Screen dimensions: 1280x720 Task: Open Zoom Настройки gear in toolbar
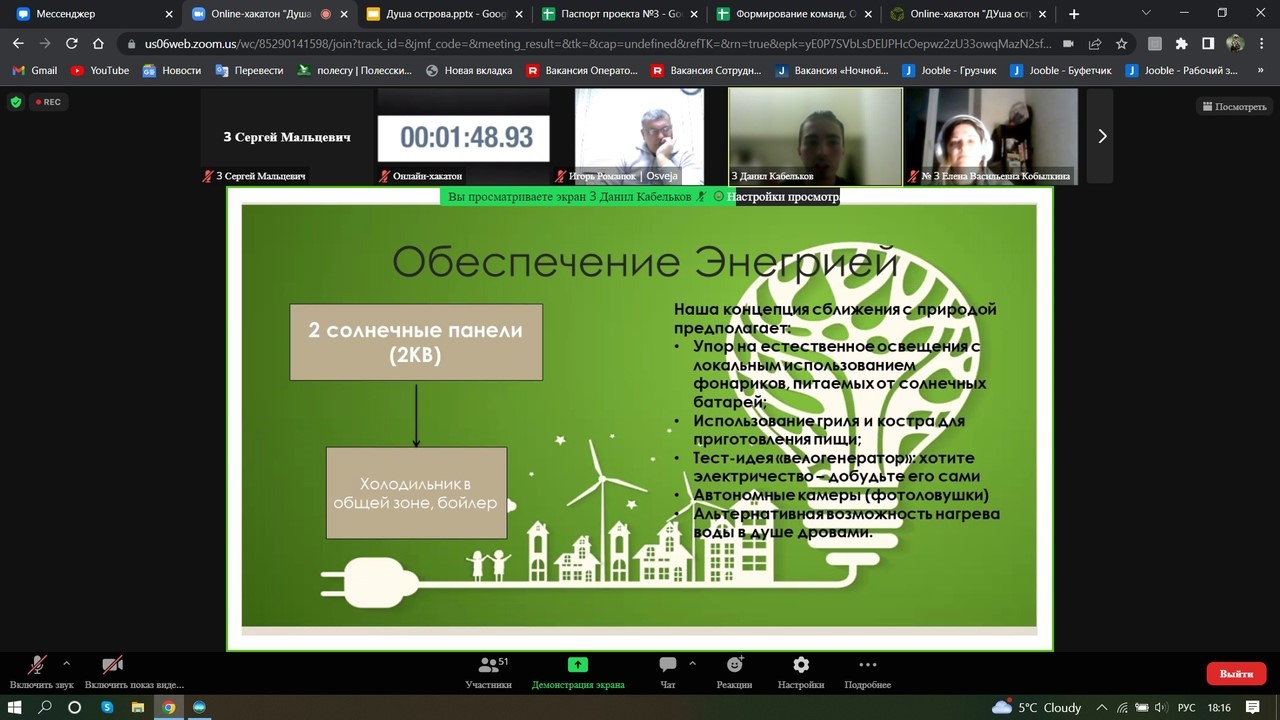(x=800, y=666)
